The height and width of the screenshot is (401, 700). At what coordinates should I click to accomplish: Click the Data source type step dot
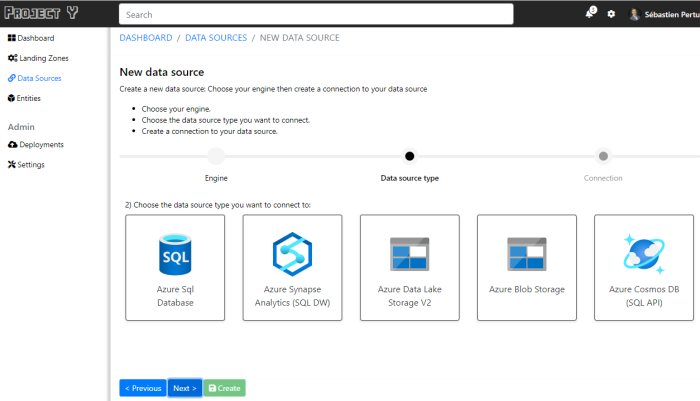pyautogui.click(x=409, y=156)
